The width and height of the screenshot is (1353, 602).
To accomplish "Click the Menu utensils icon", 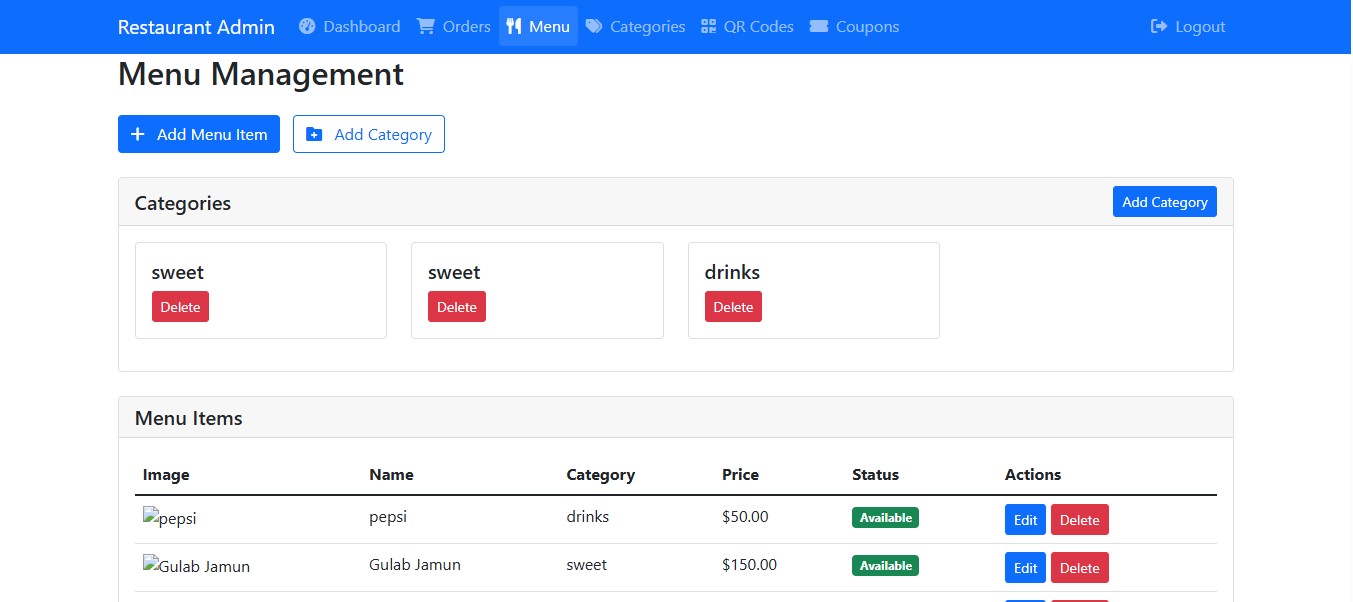I will (x=514, y=27).
